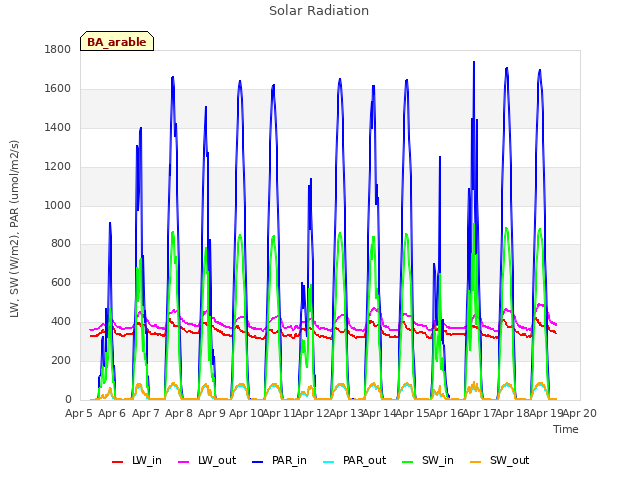Screen dimensions: 640x480
Task: Click the Apr 13 PAR_in peak
Action: click(x=340, y=79)
